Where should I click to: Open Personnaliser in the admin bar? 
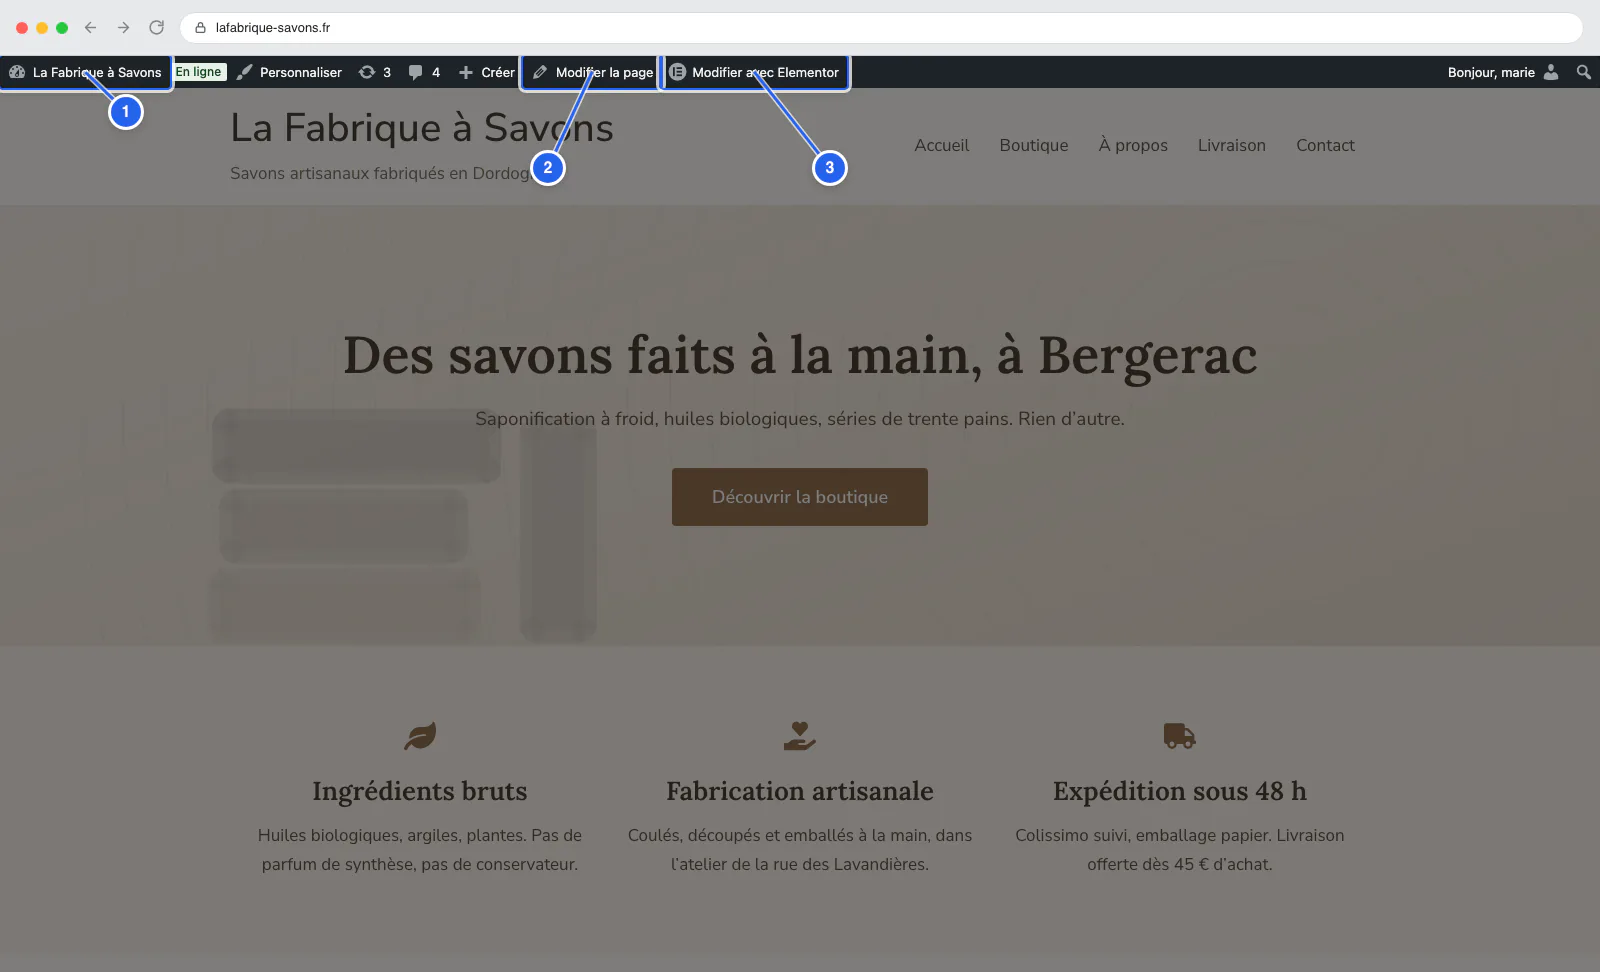[x=290, y=72]
